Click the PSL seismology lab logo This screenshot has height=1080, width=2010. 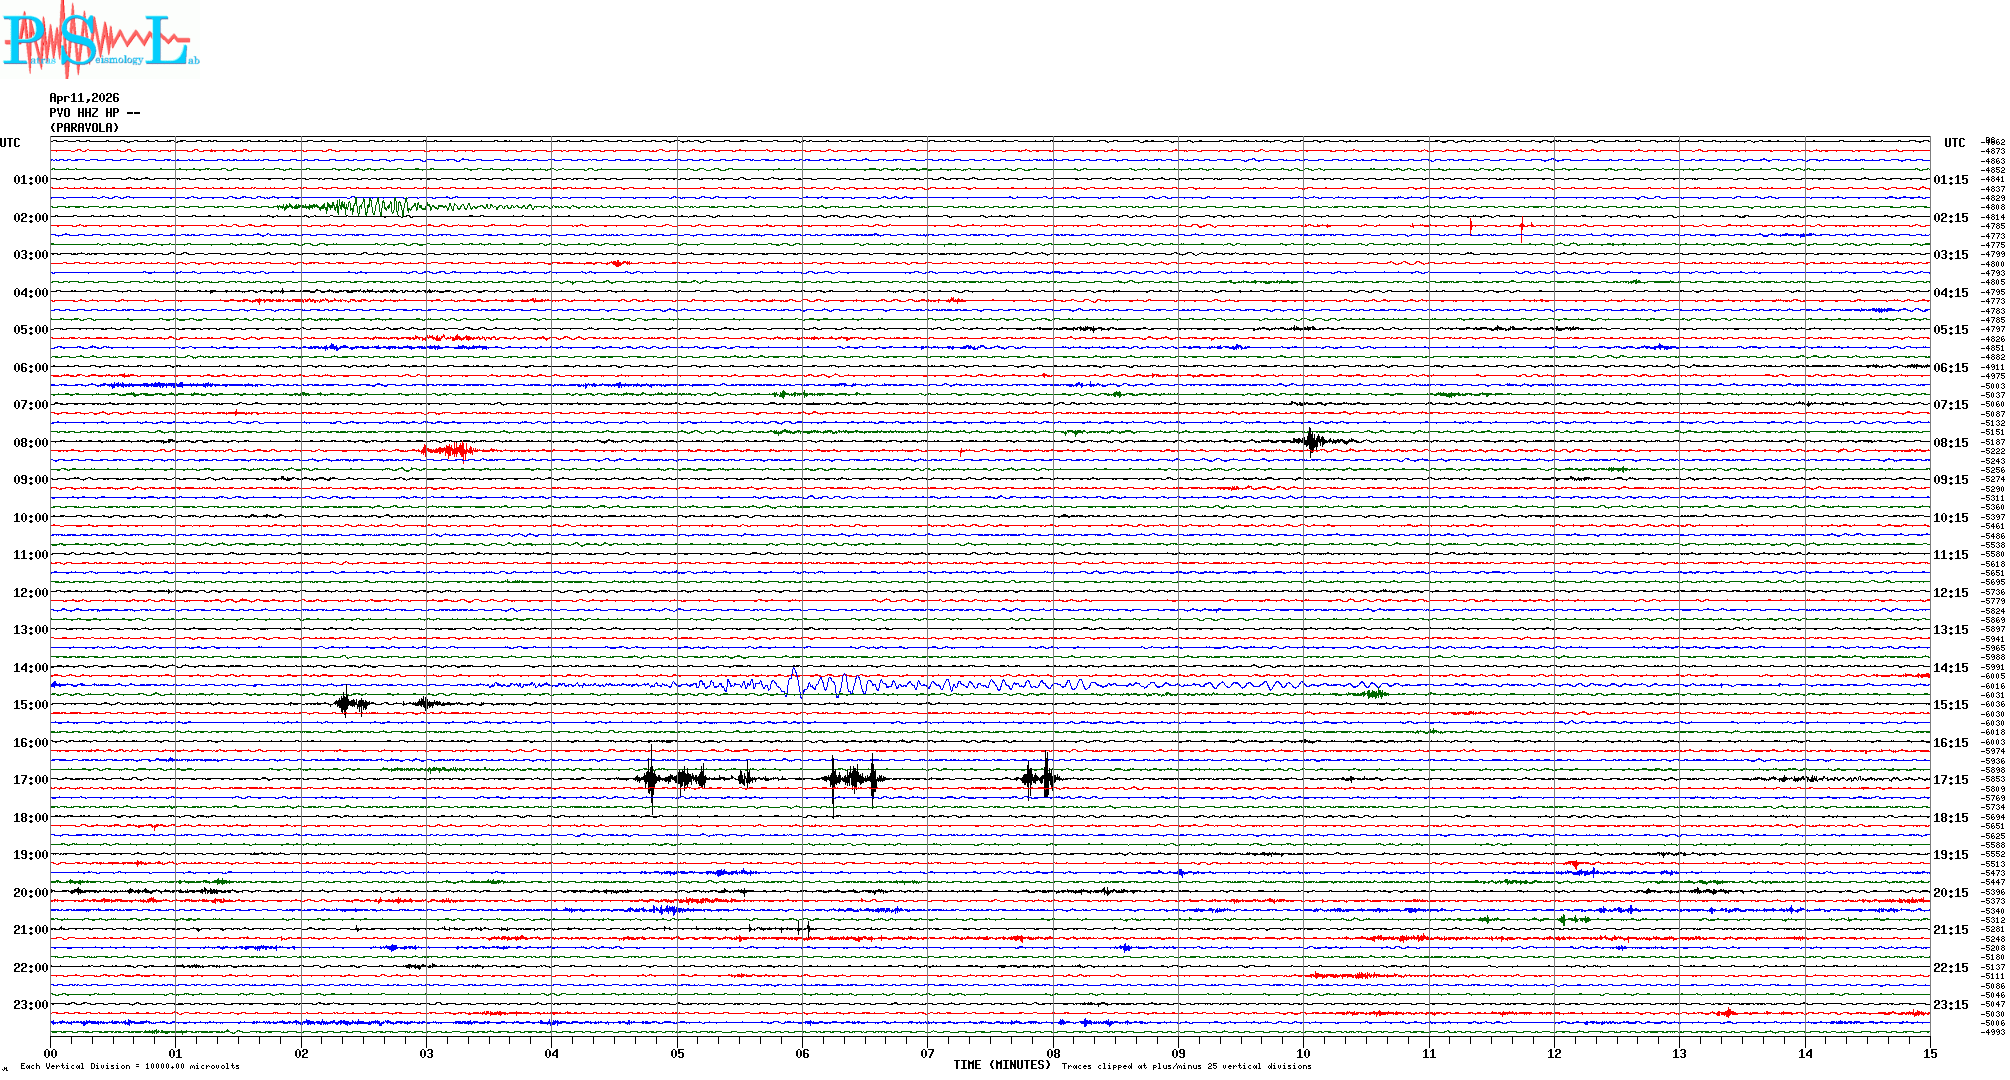[x=100, y=40]
